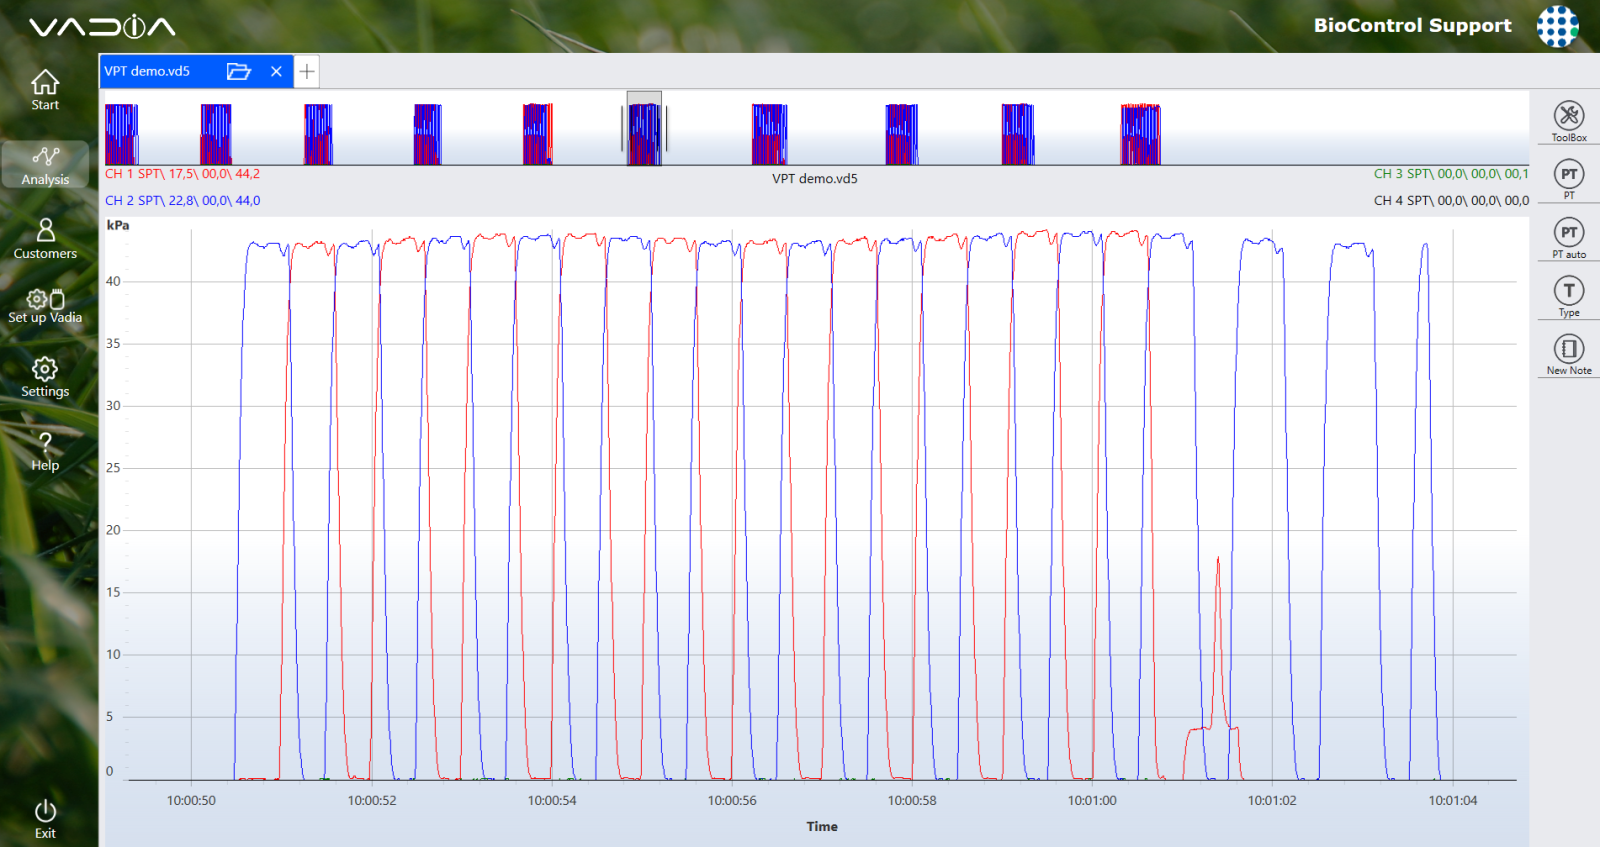Open the Analysis section in sidebar
Viewport: 1600px width, 847px height.
[x=45, y=165]
